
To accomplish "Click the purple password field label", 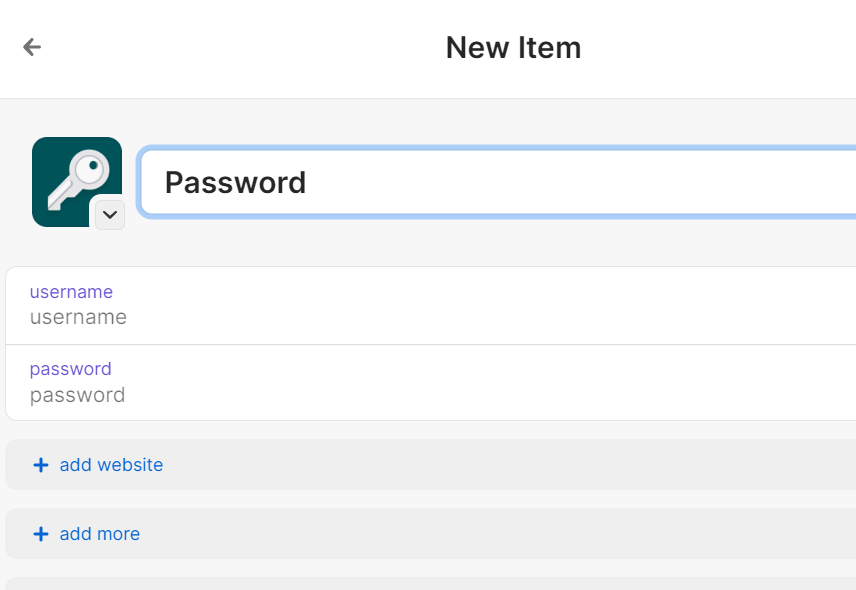I will click(70, 369).
